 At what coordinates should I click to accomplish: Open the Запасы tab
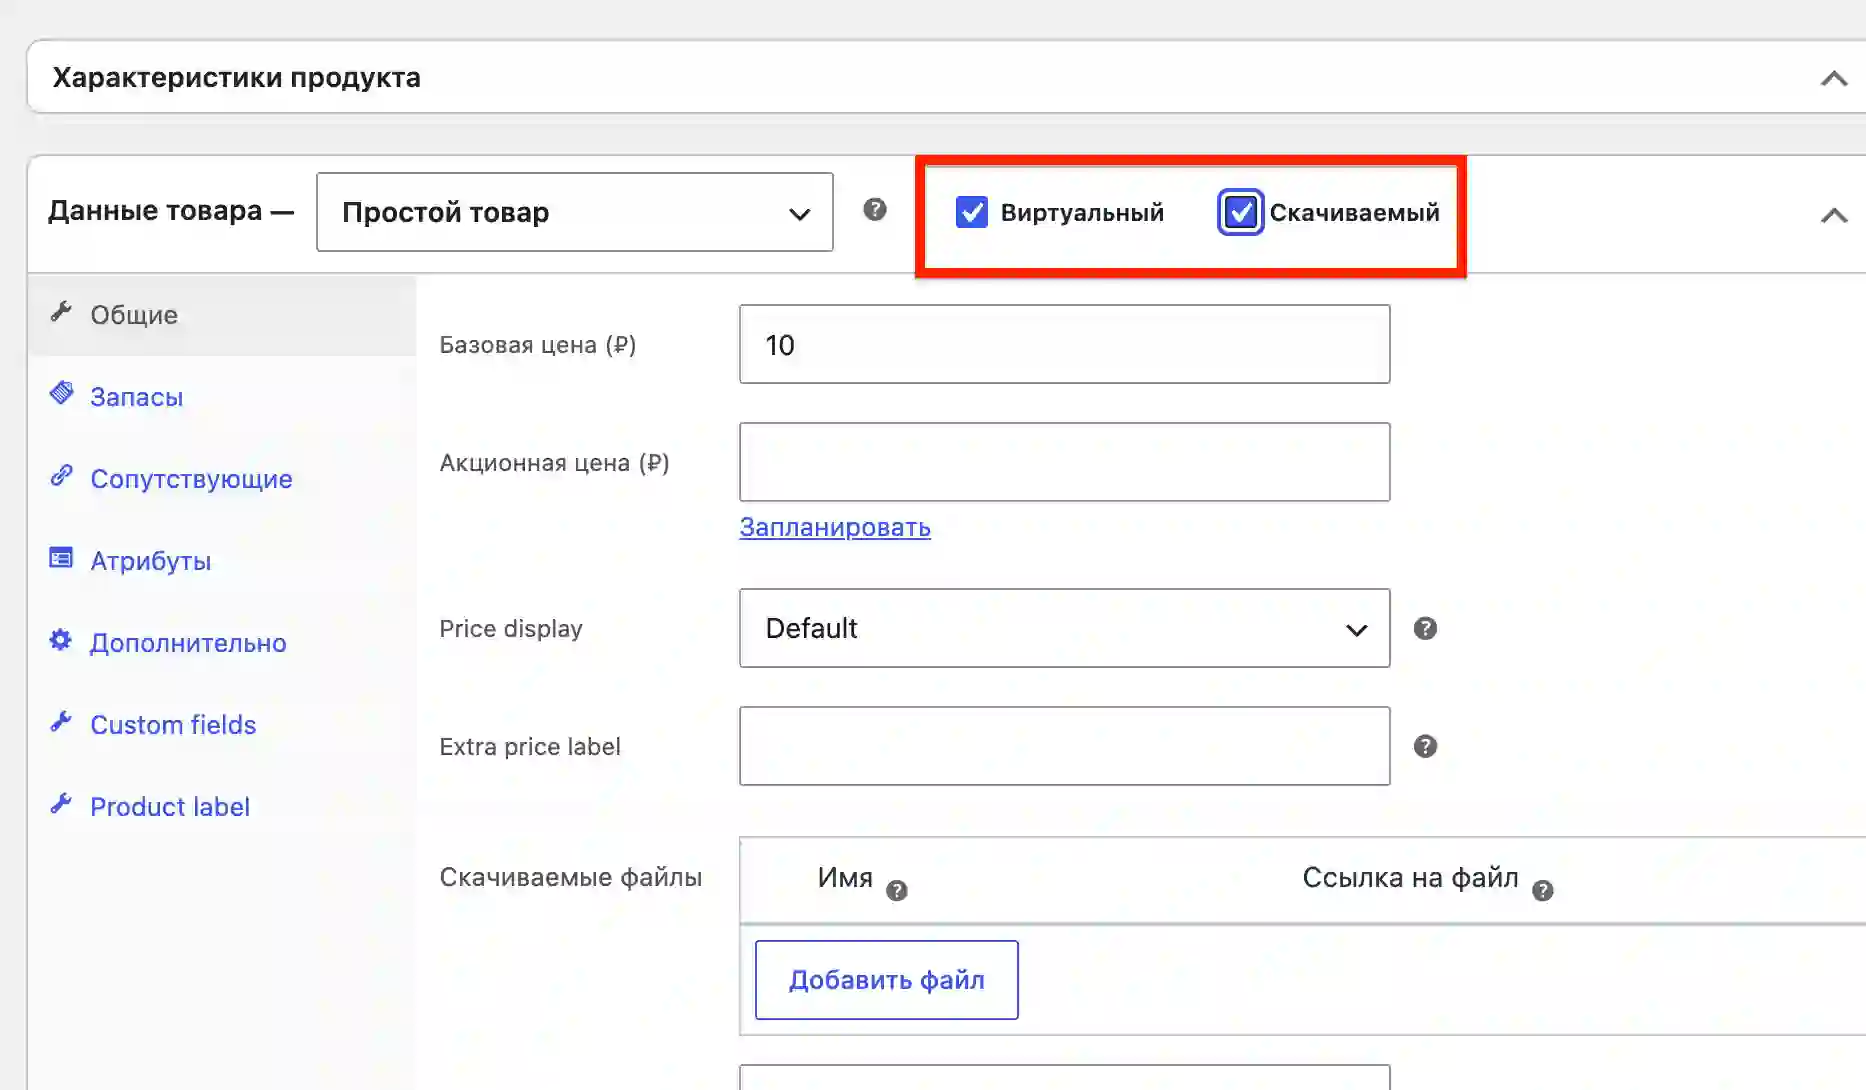click(137, 397)
